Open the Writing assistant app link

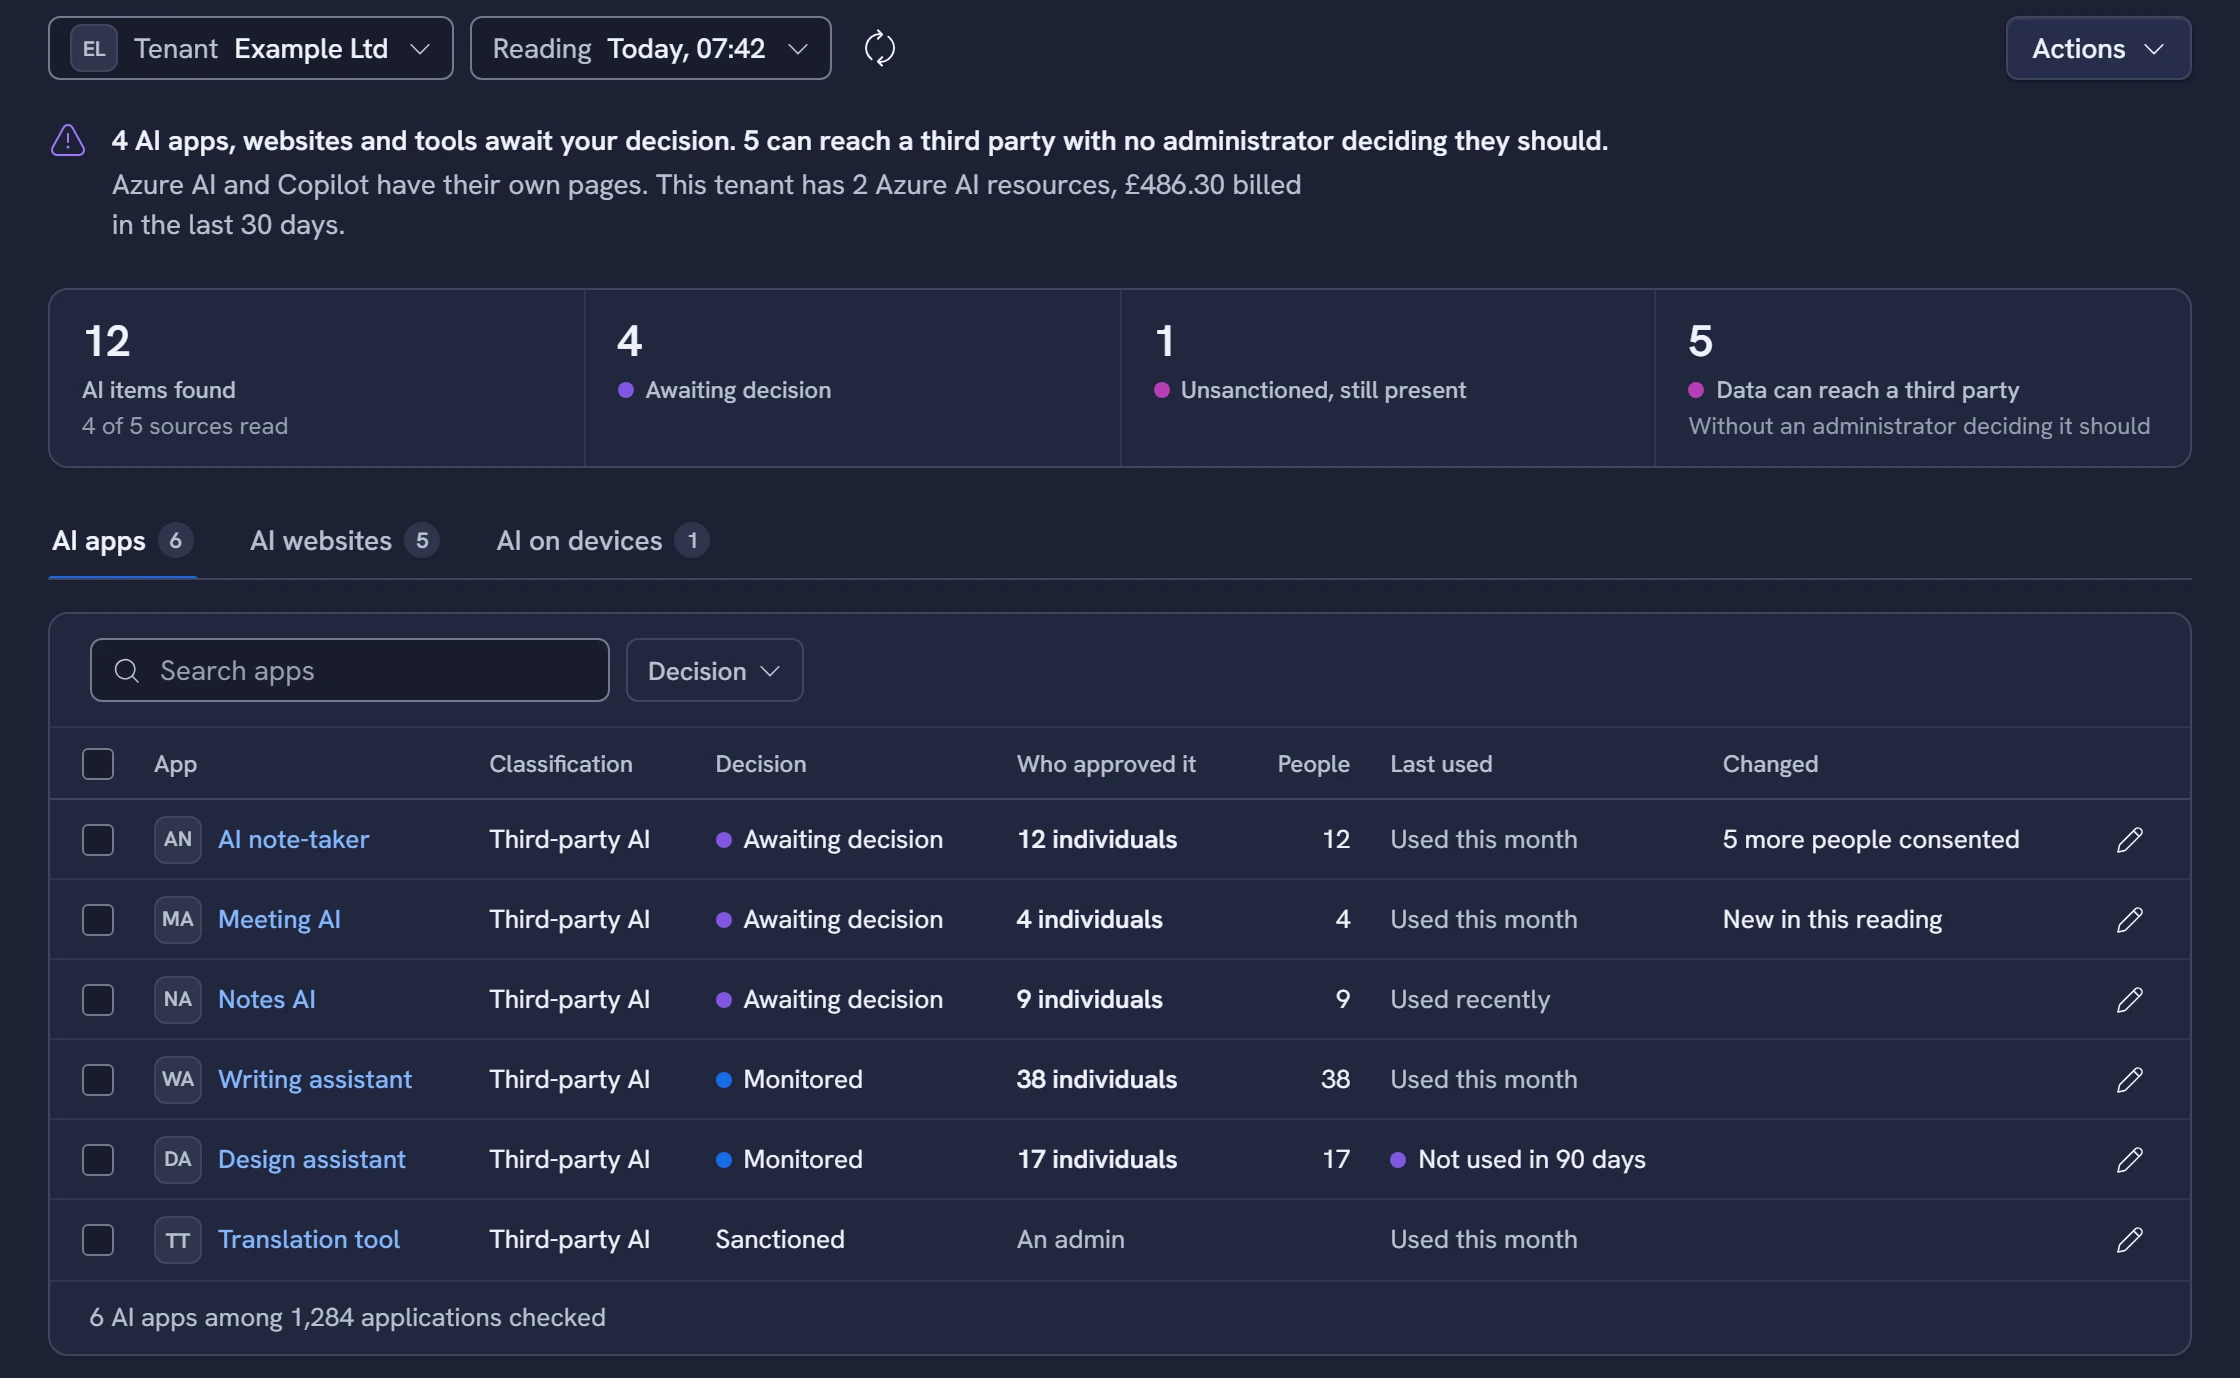coord(315,1079)
